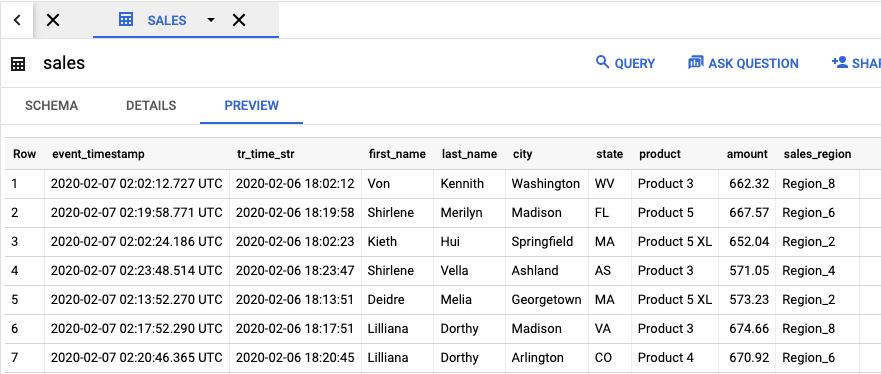Click the Row column header
This screenshot has height=374, width=881.
pos(25,154)
